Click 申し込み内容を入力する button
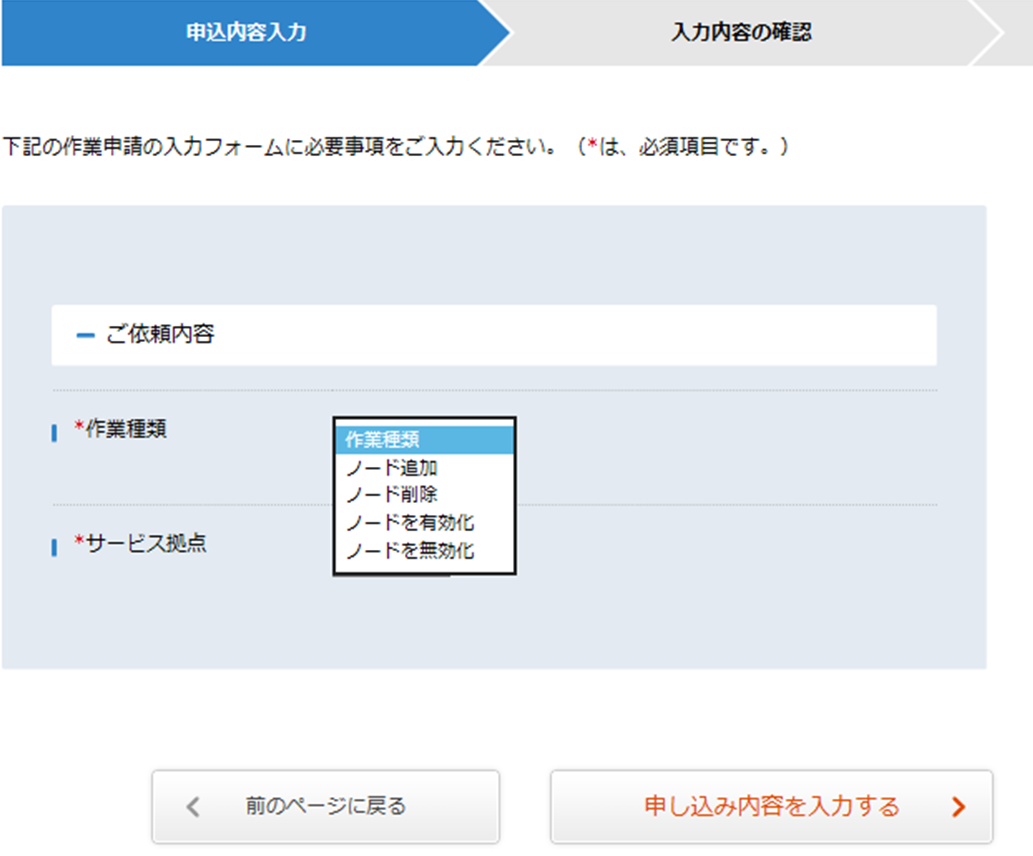 coord(771,807)
